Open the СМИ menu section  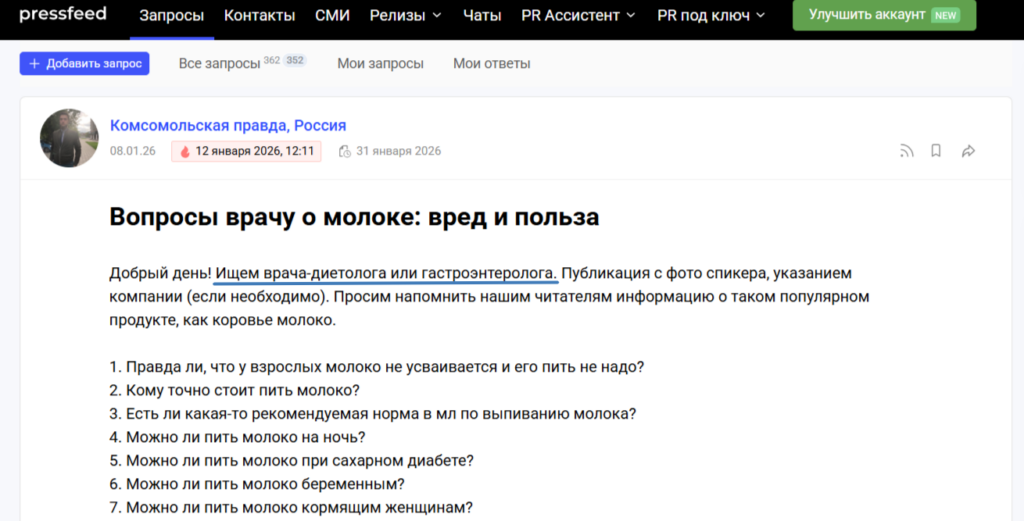tap(332, 15)
